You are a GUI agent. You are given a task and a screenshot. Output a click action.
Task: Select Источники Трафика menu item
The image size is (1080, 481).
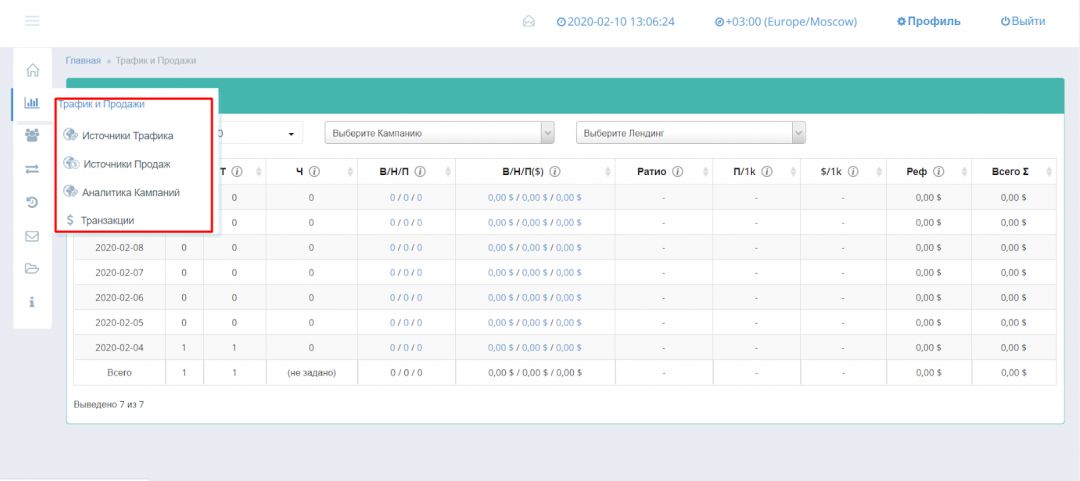tap(127, 136)
